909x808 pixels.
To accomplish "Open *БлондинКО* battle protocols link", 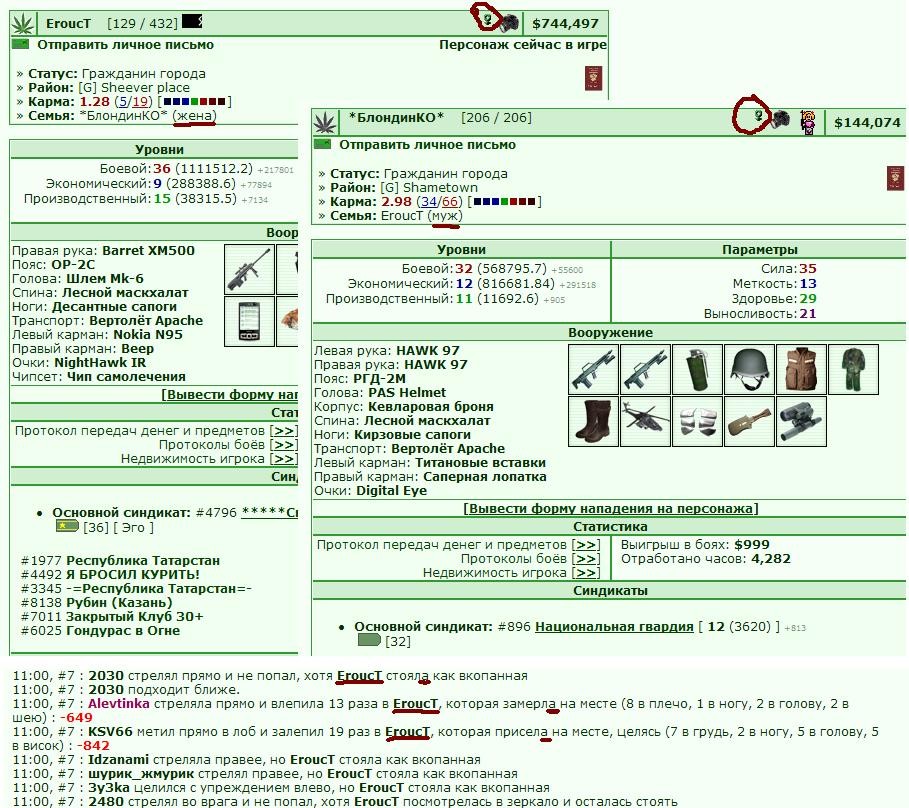I will (x=586, y=559).
